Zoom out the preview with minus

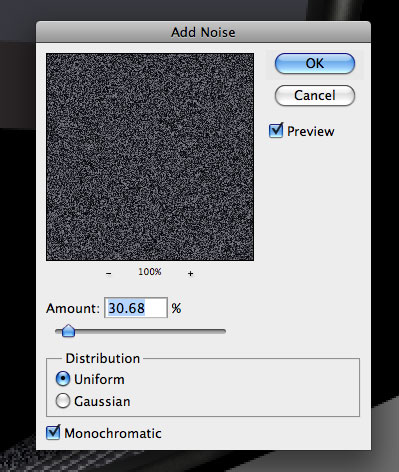109,274
